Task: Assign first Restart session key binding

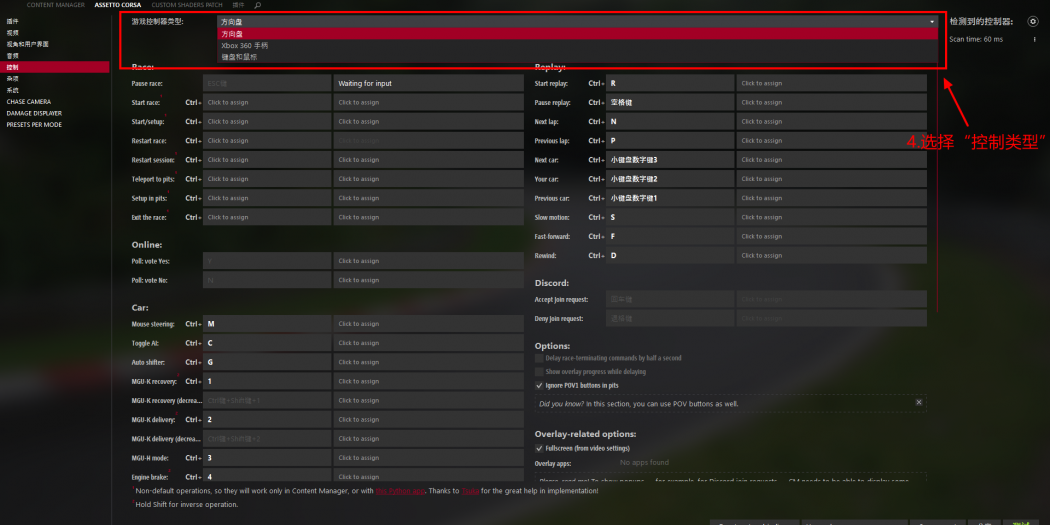Action: 267,159
